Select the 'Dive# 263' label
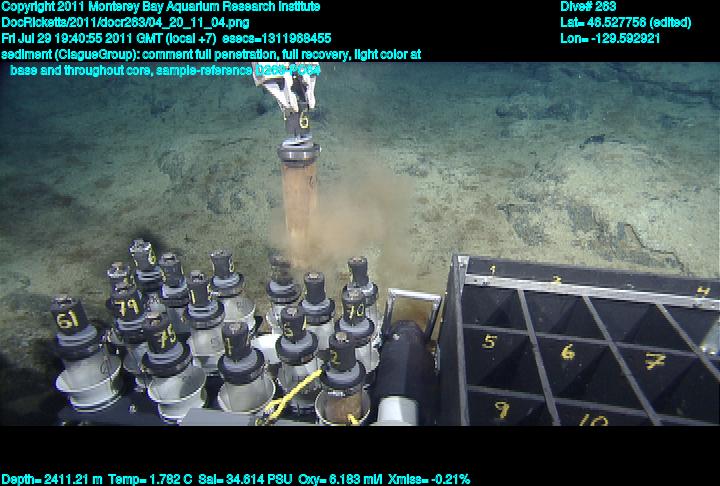The height and width of the screenshot is (486, 720). point(588,7)
